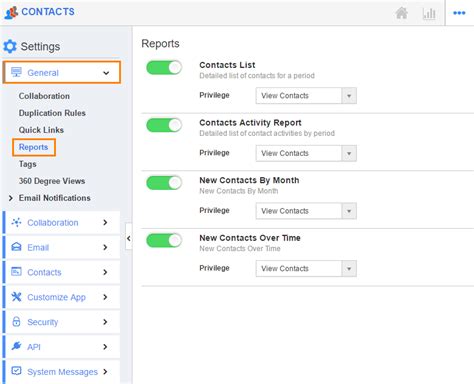This screenshot has height=384, width=474.
Task: Click the Contacts List report title
Action: tap(227, 65)
